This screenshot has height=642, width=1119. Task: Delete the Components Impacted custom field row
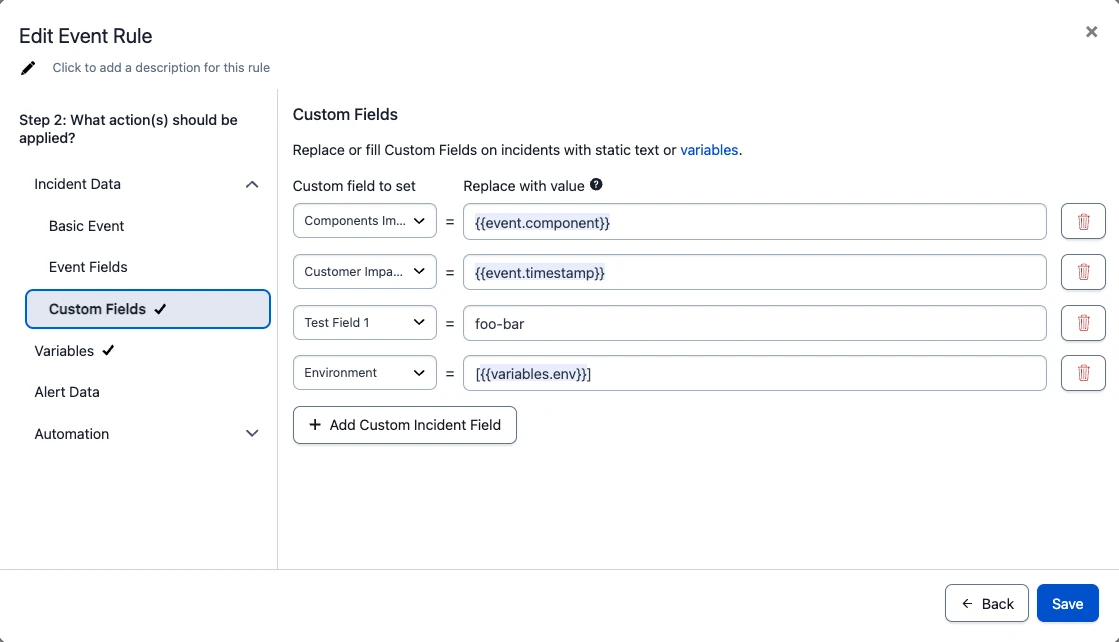tap(1083, 222)
